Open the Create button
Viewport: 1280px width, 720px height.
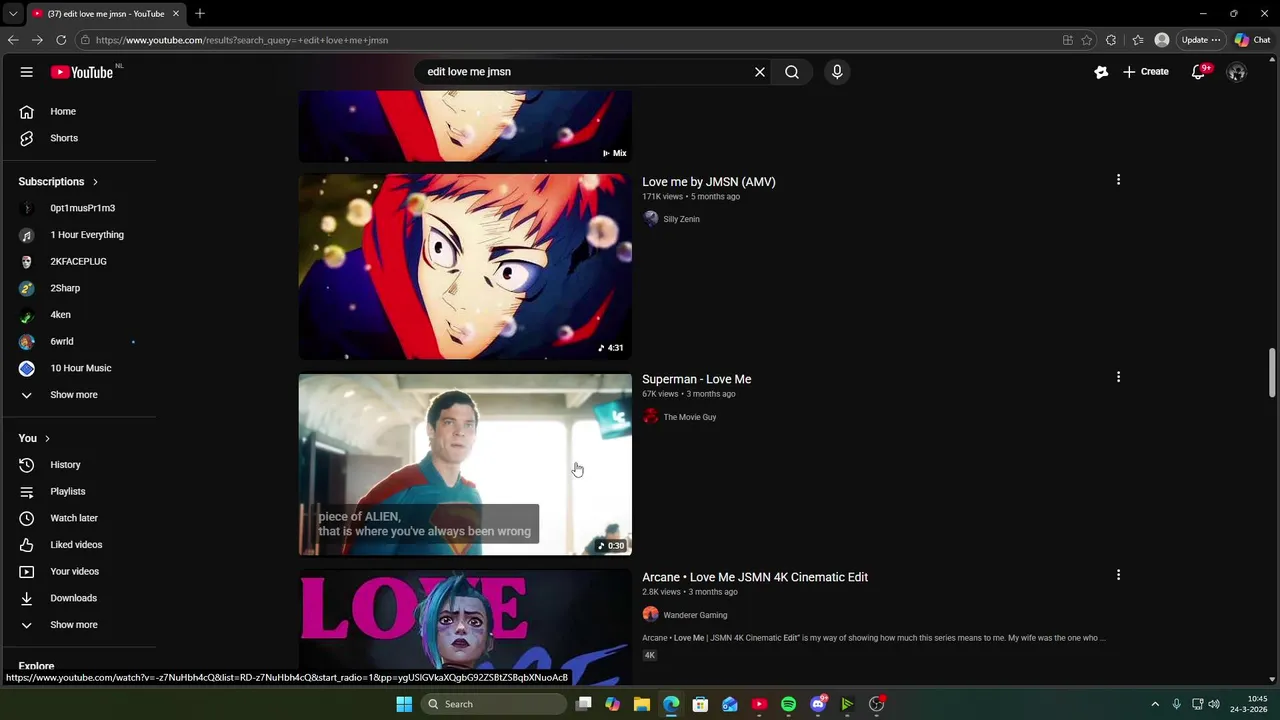click(x=1146, y=72)
